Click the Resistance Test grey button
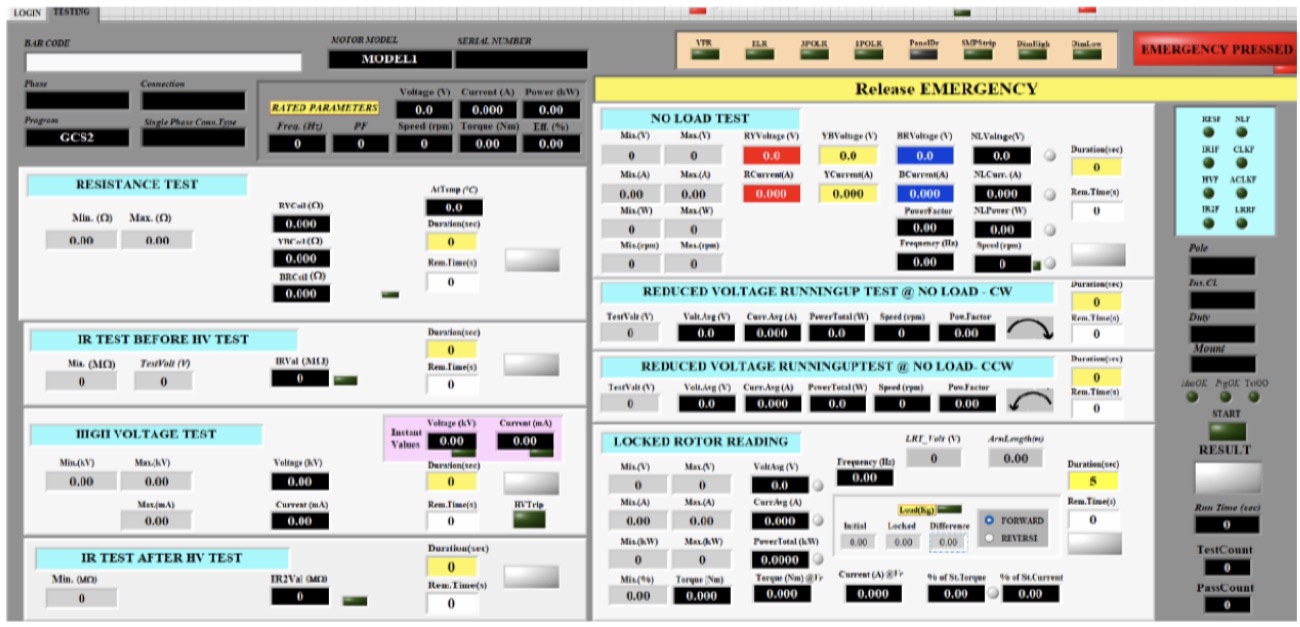1300x627 pixels. point(532,259)
